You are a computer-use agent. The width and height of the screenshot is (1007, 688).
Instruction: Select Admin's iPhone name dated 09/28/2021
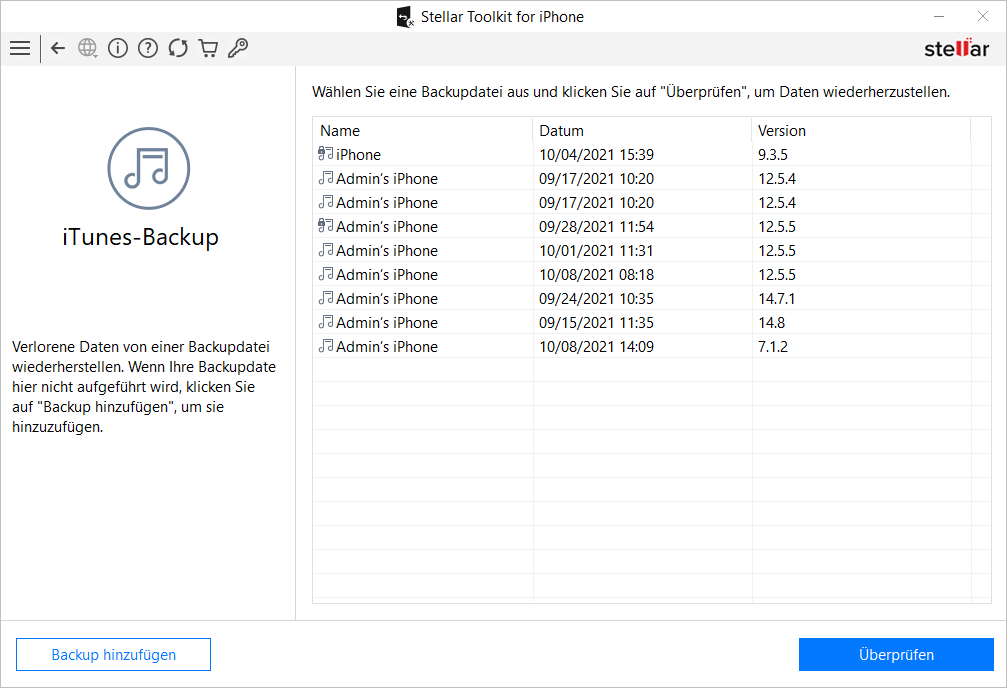coord(387,227)
